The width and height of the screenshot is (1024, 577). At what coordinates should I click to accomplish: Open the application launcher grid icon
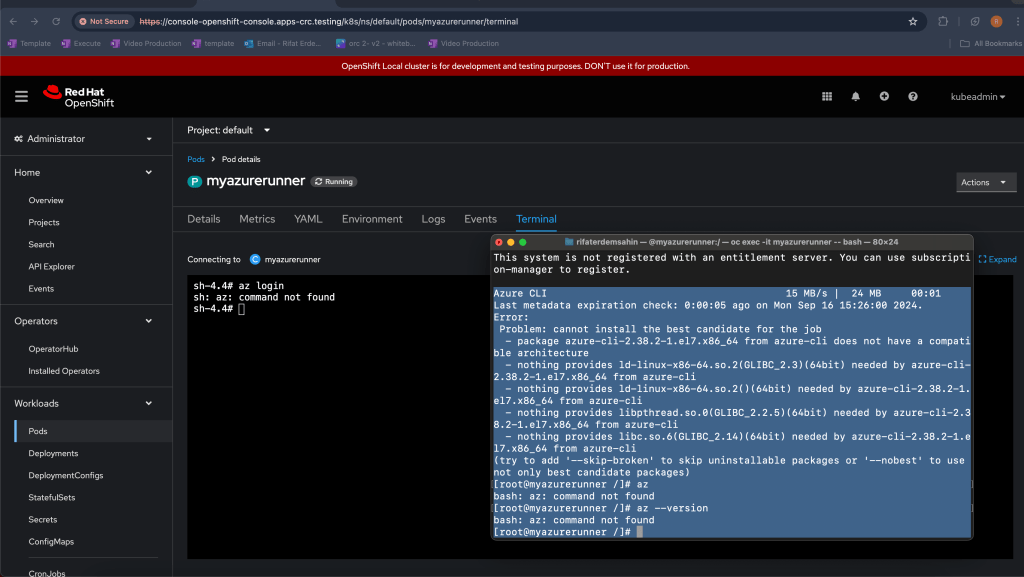[x=827, y=97]
